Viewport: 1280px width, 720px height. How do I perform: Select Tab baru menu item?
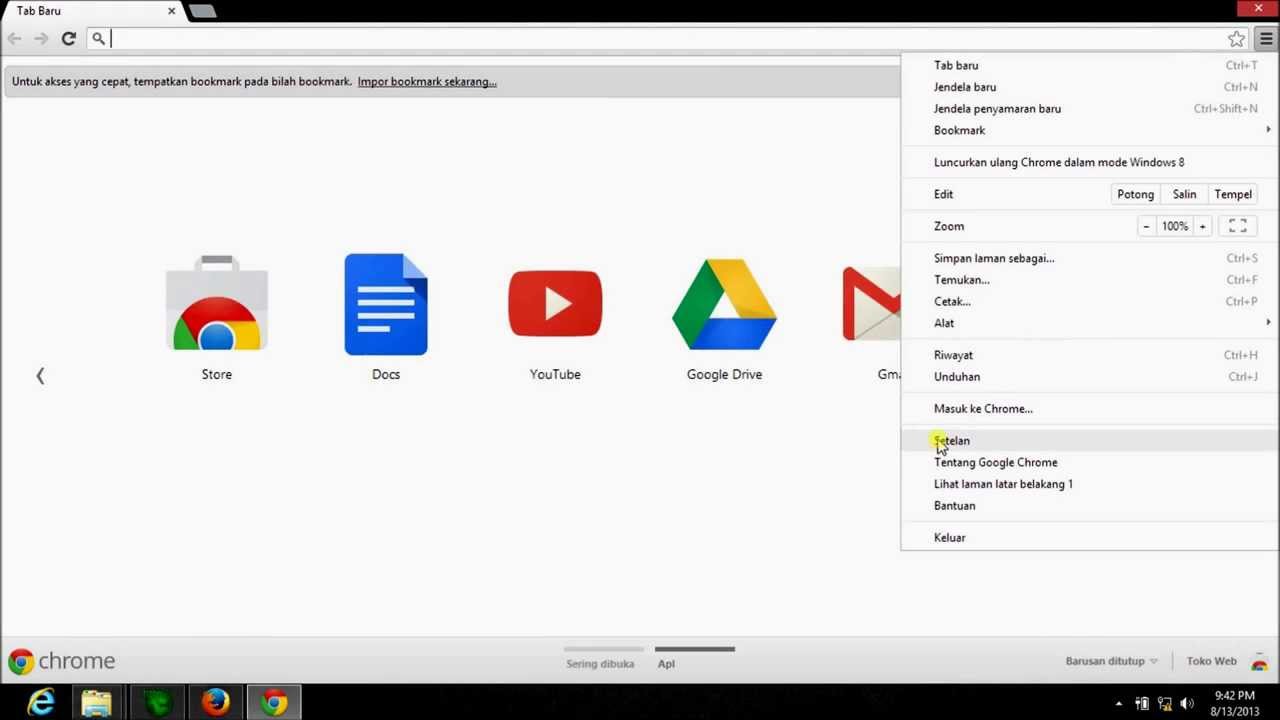point(1089,65)
